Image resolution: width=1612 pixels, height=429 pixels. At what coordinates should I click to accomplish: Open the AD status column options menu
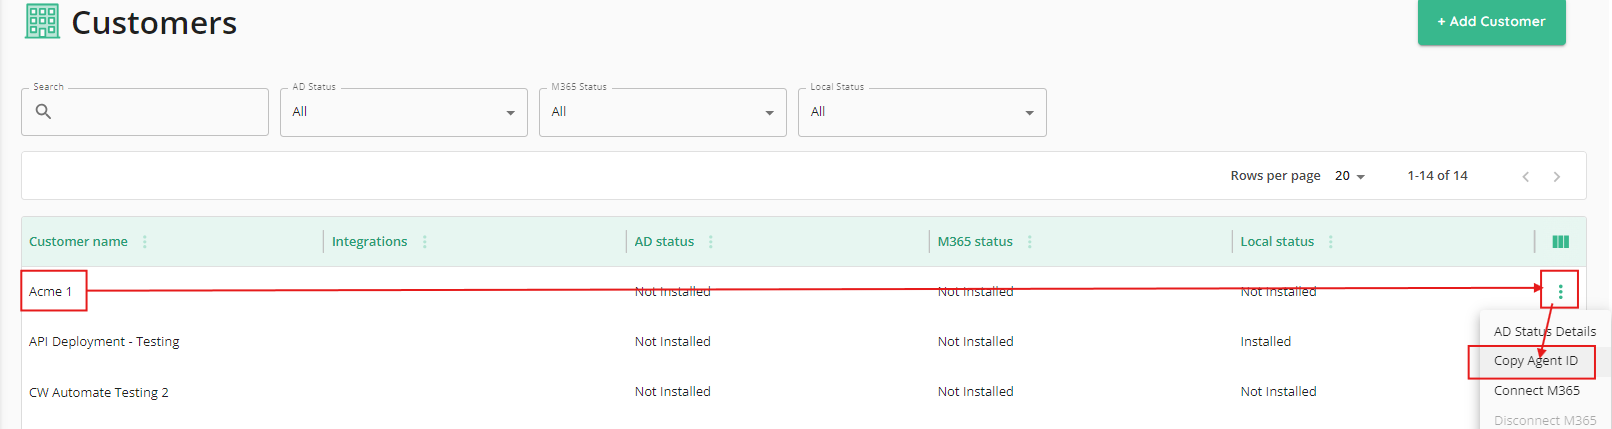click(711, 242)
